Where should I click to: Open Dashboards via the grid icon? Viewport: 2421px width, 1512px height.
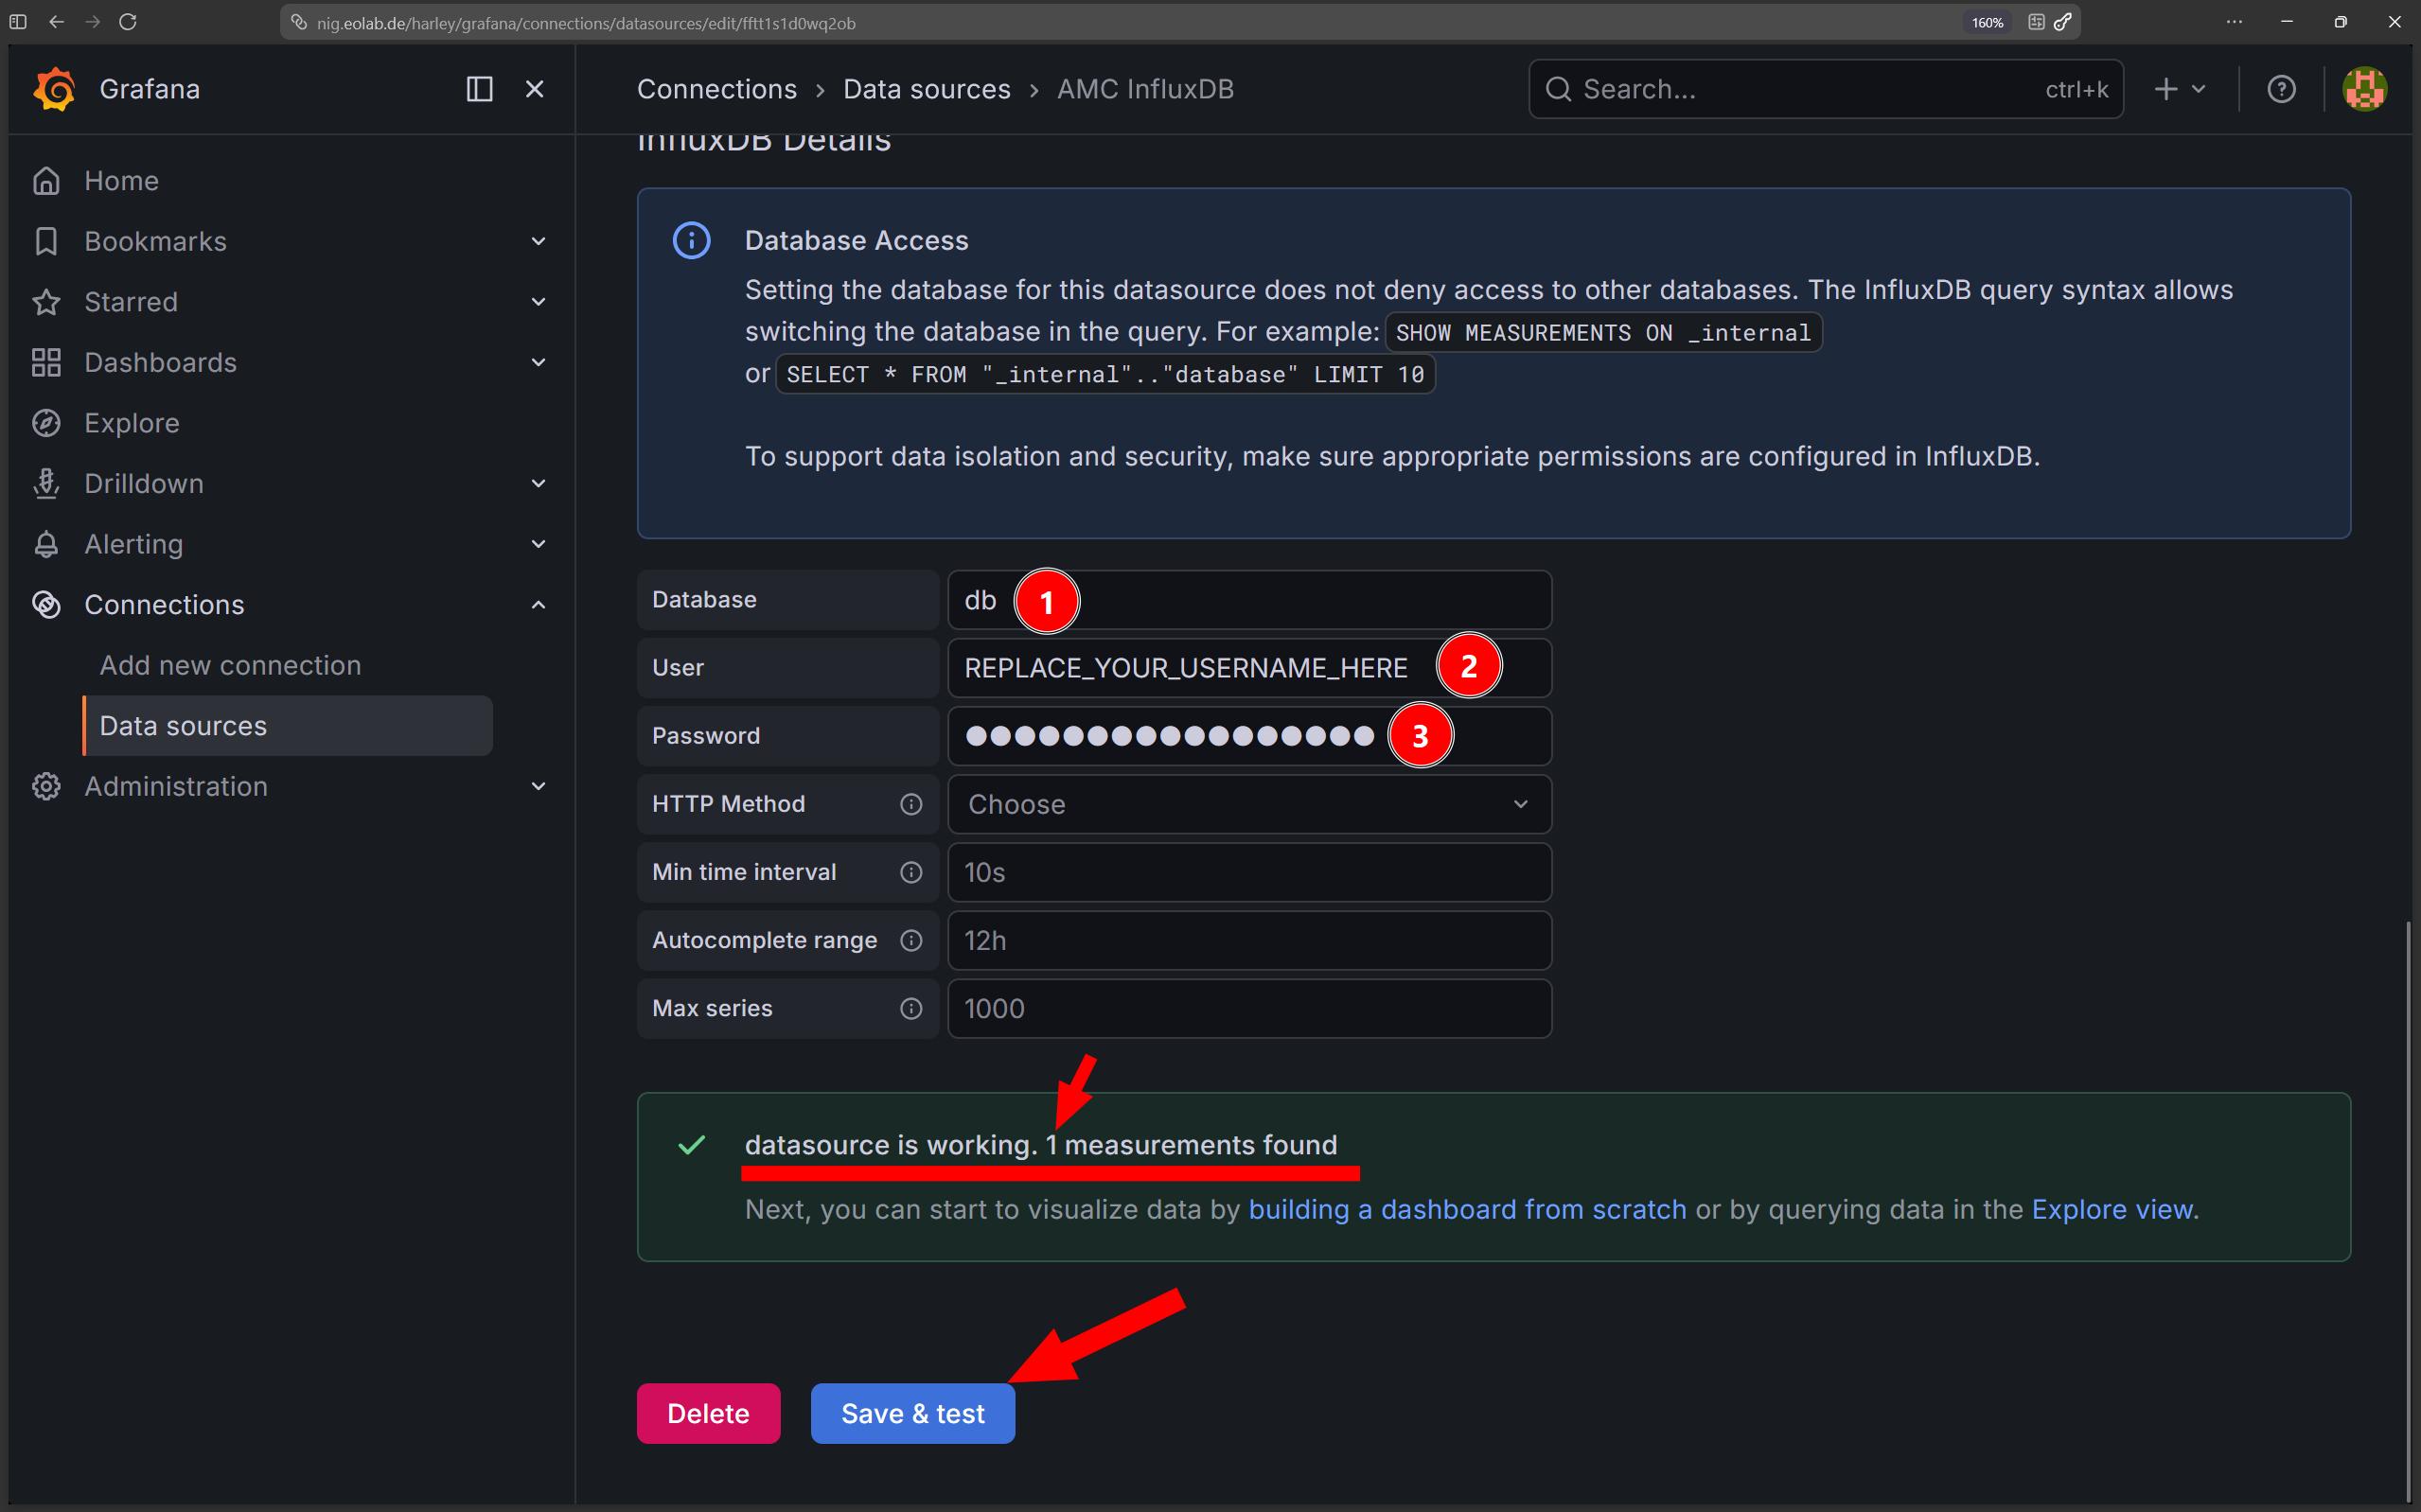pyautogui.click(x=46, y=362)
